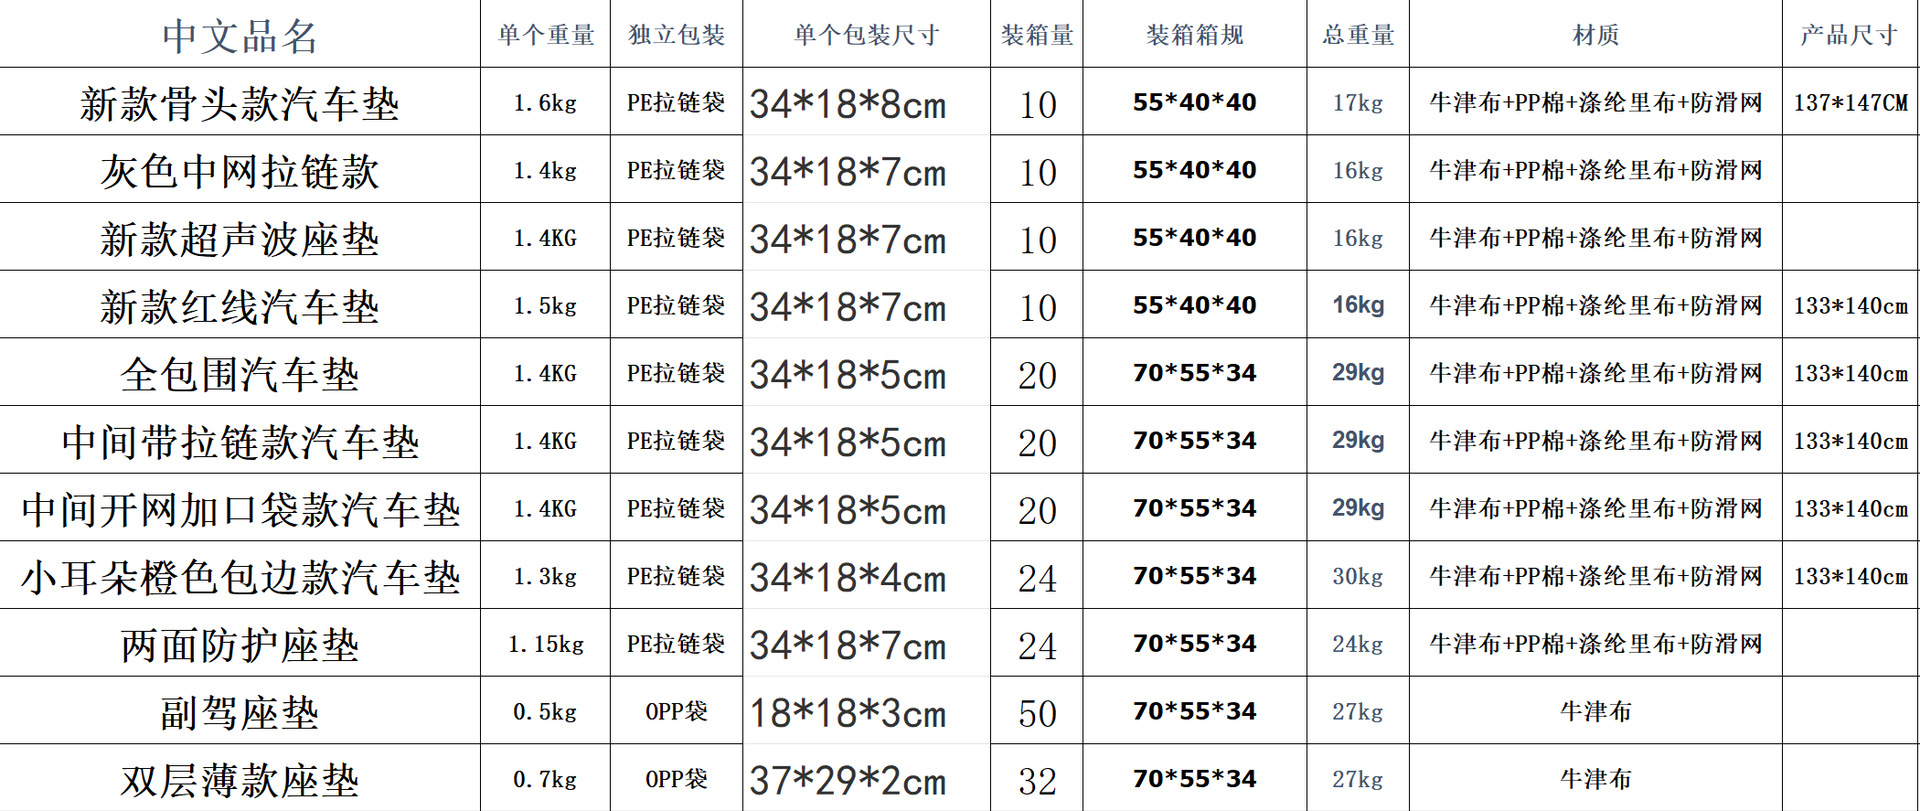Select the 双层薄款座垫 cell
This screenshot has width=1920, height=811.
pyautogui.click(x=240, y=779)
